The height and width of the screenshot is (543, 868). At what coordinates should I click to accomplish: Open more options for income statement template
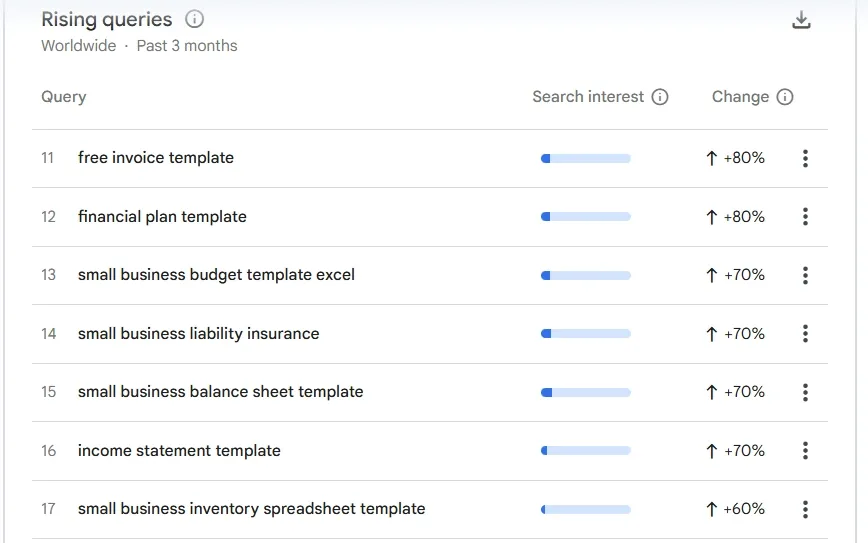click(805, 451)
